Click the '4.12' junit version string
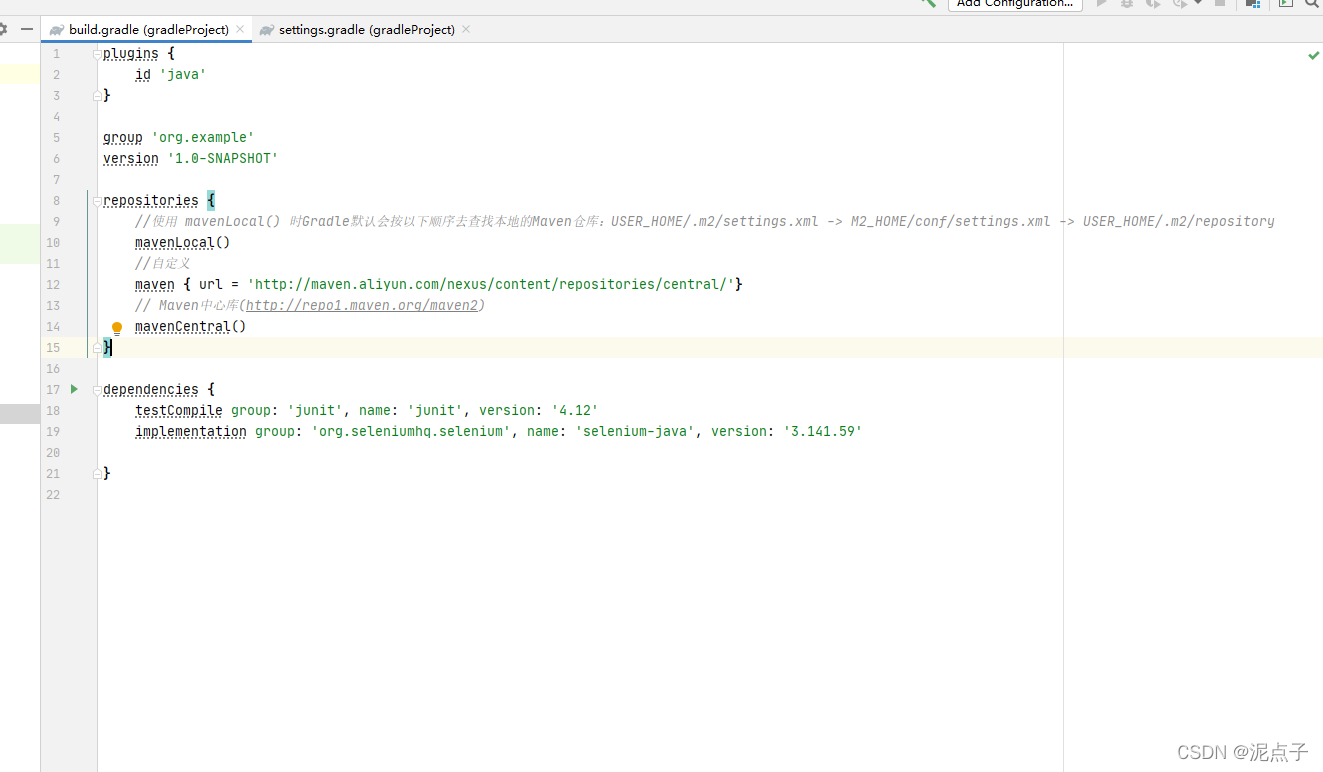This screenshot has height=772, width=1323. tap(574, 410)
